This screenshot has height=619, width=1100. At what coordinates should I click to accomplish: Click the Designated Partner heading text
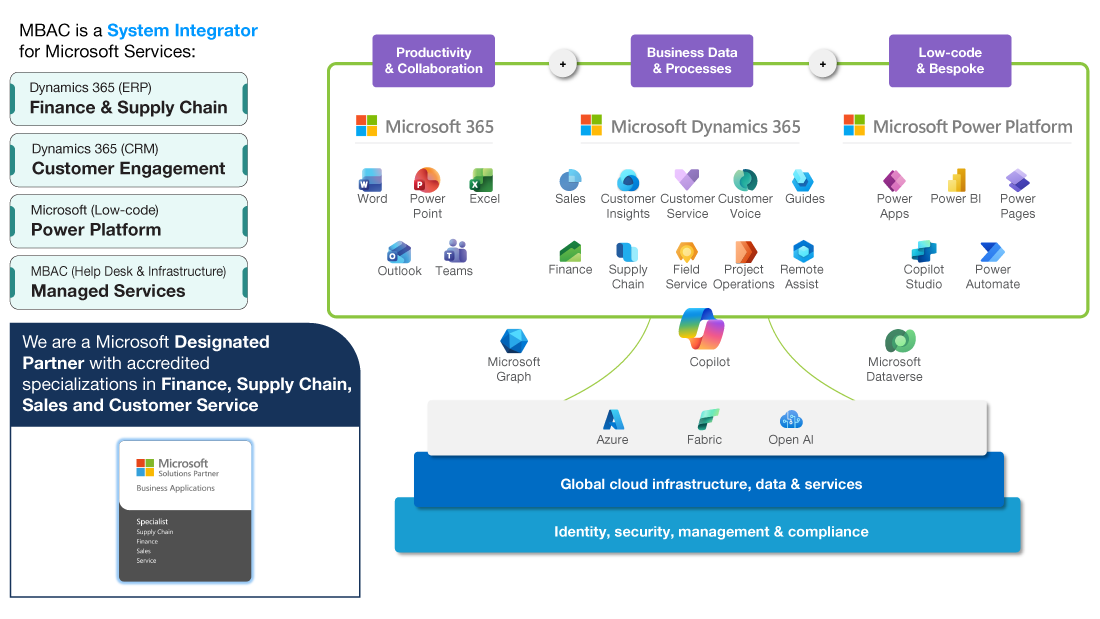(146, 352)
